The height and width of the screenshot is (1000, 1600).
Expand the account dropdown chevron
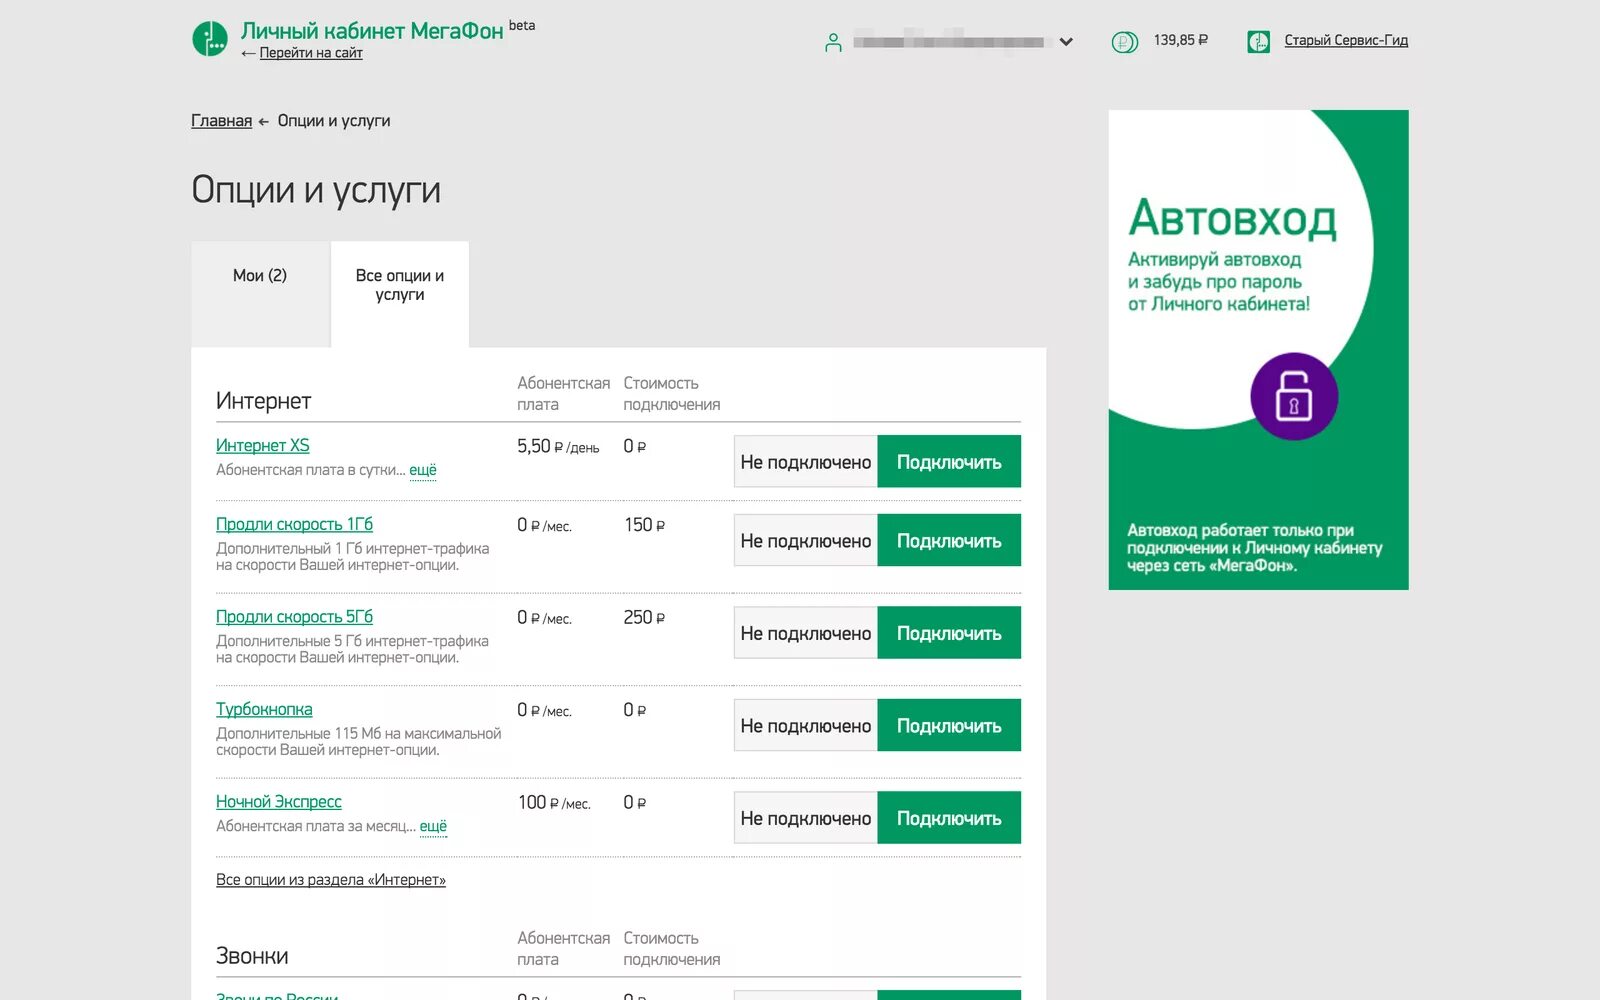point(1066,42)
